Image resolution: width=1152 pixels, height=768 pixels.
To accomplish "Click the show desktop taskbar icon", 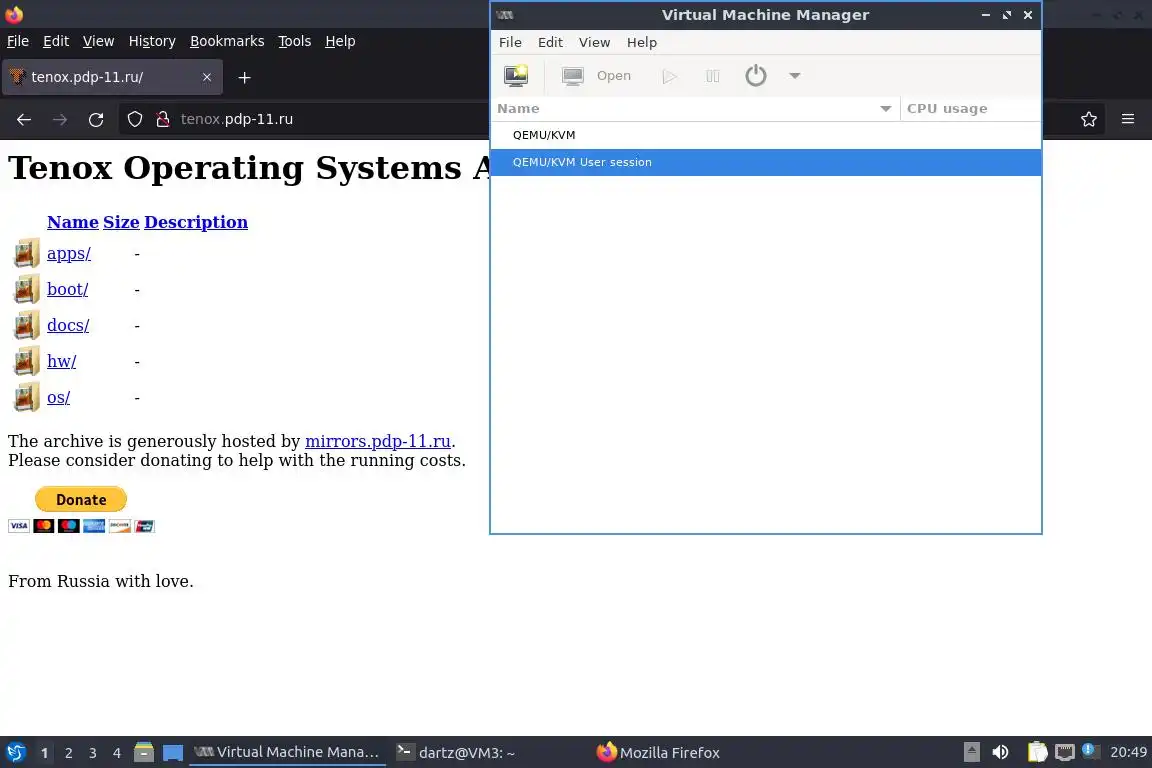I will pyautogui.click(x=173, y=753).
